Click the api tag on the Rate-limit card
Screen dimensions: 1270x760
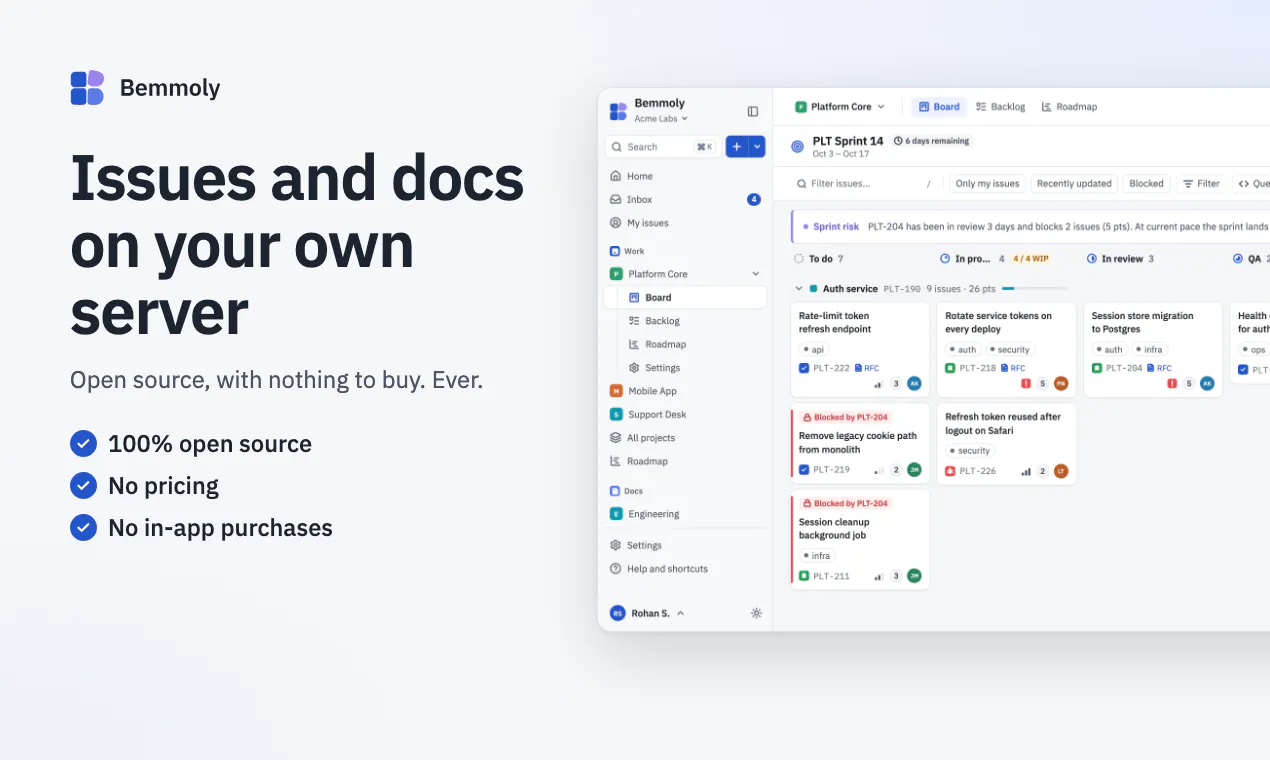point(813,350)
